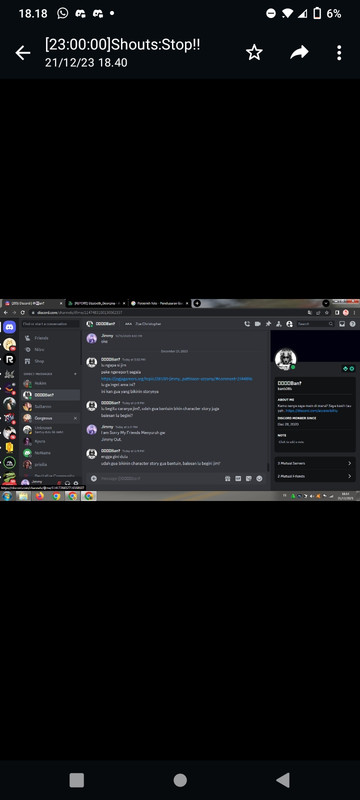Open the blue forum link in the chat
360x800 pixels.
point(176,379)
